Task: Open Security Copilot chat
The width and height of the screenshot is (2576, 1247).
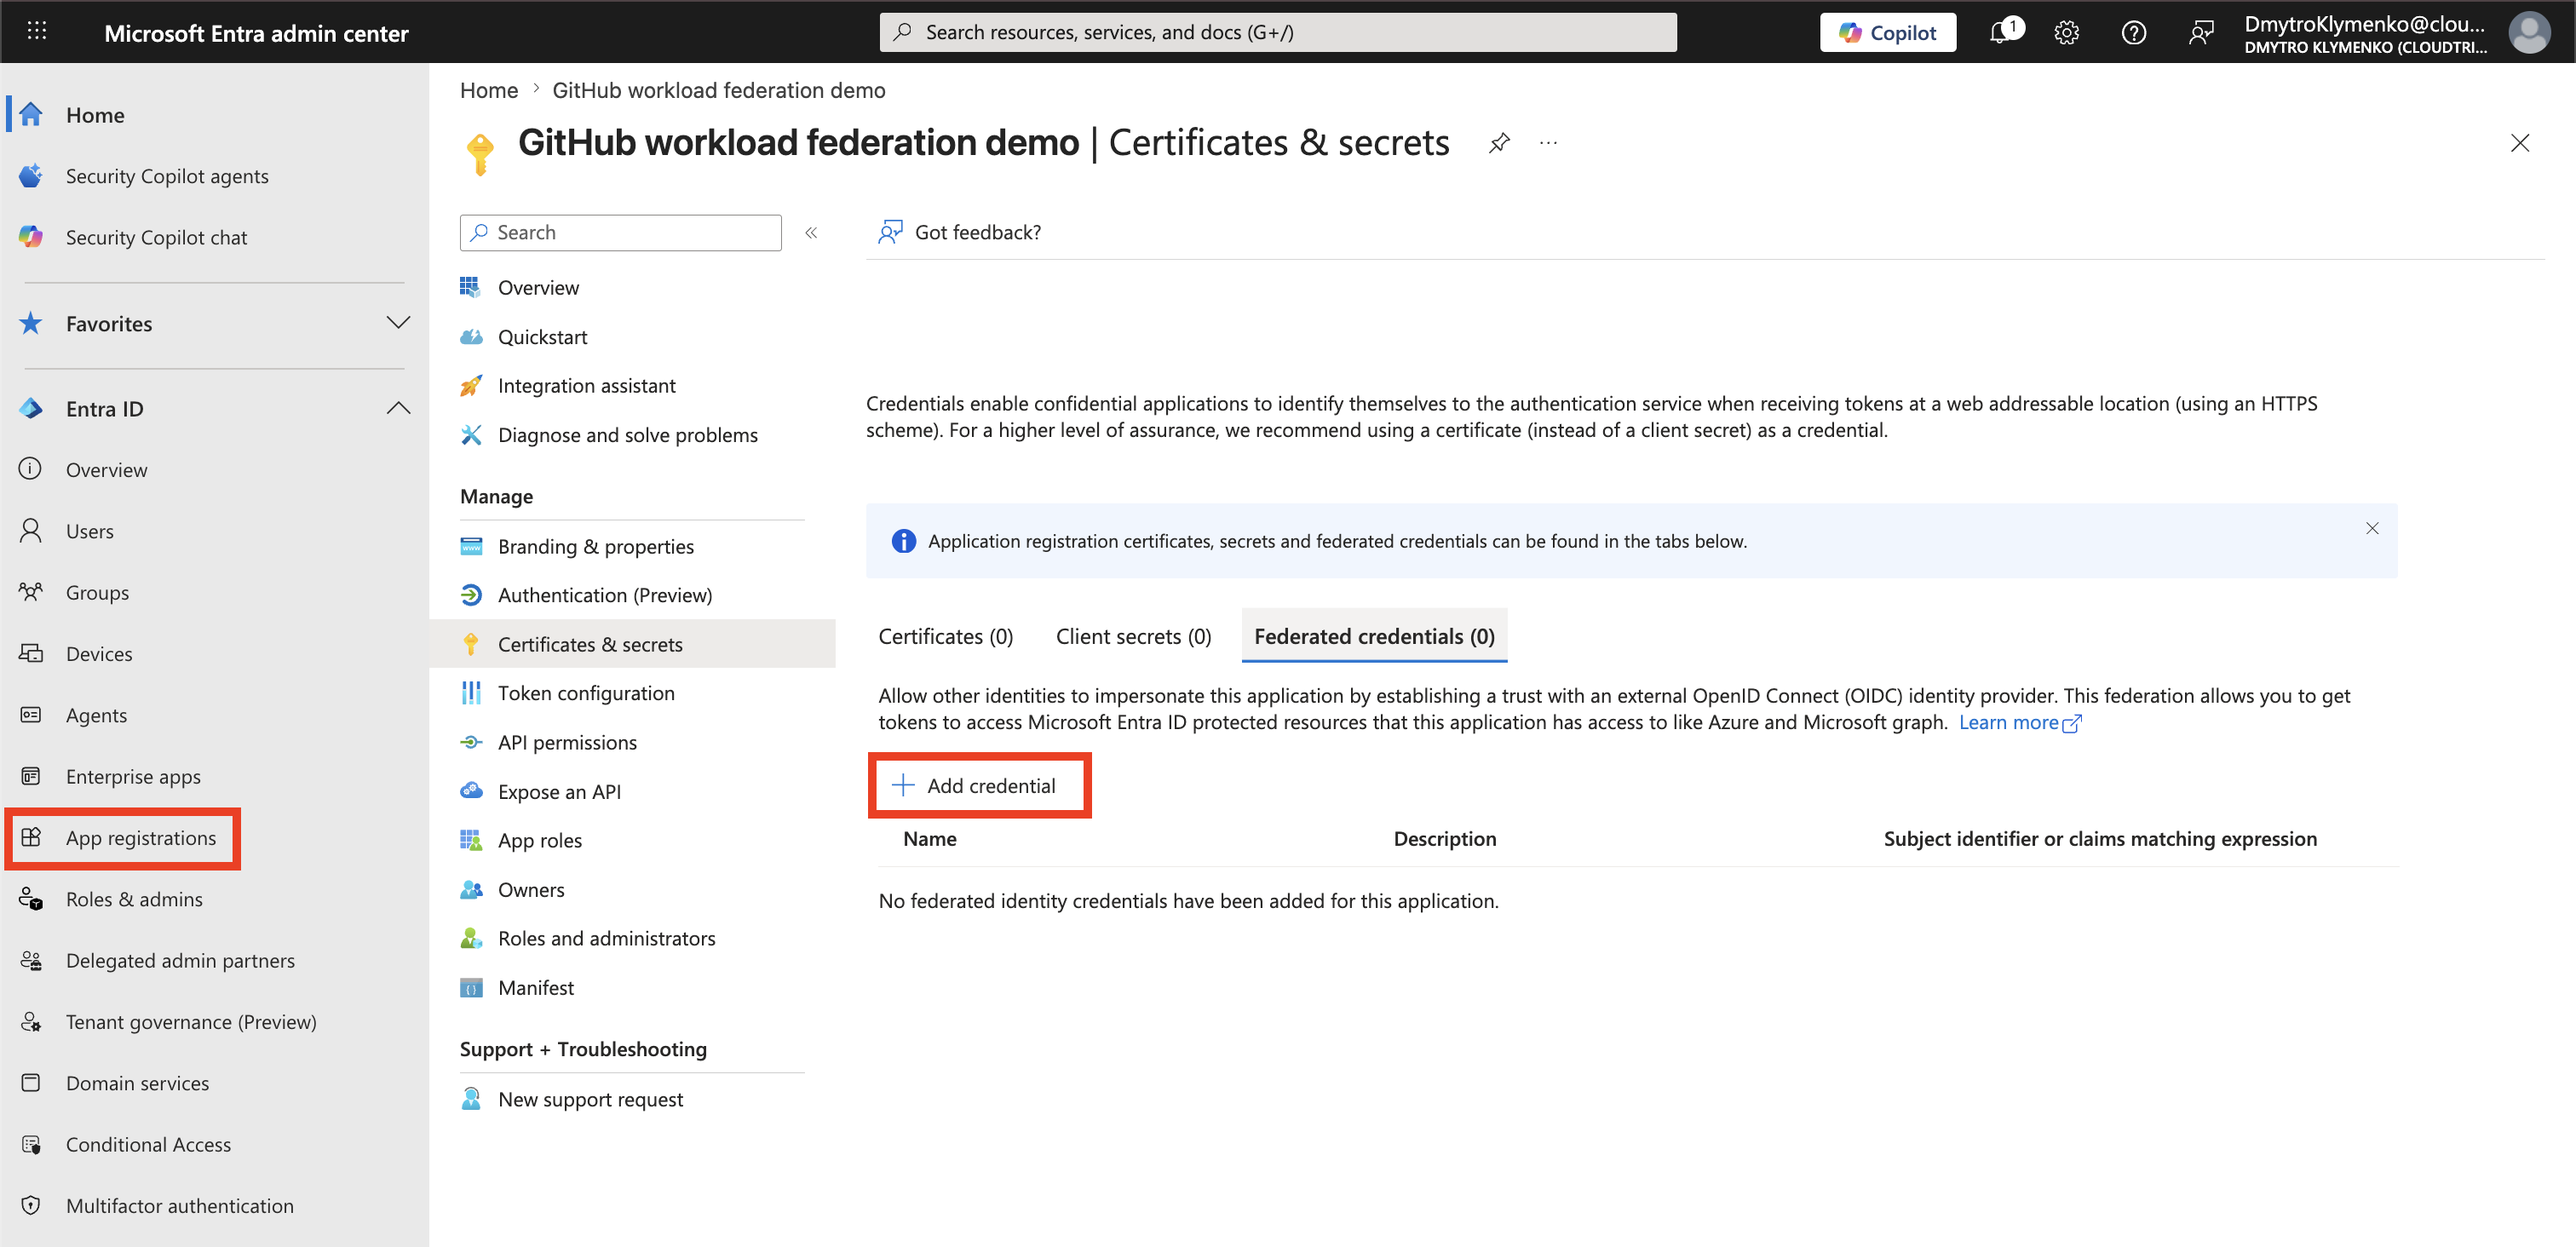Action: 156,237
